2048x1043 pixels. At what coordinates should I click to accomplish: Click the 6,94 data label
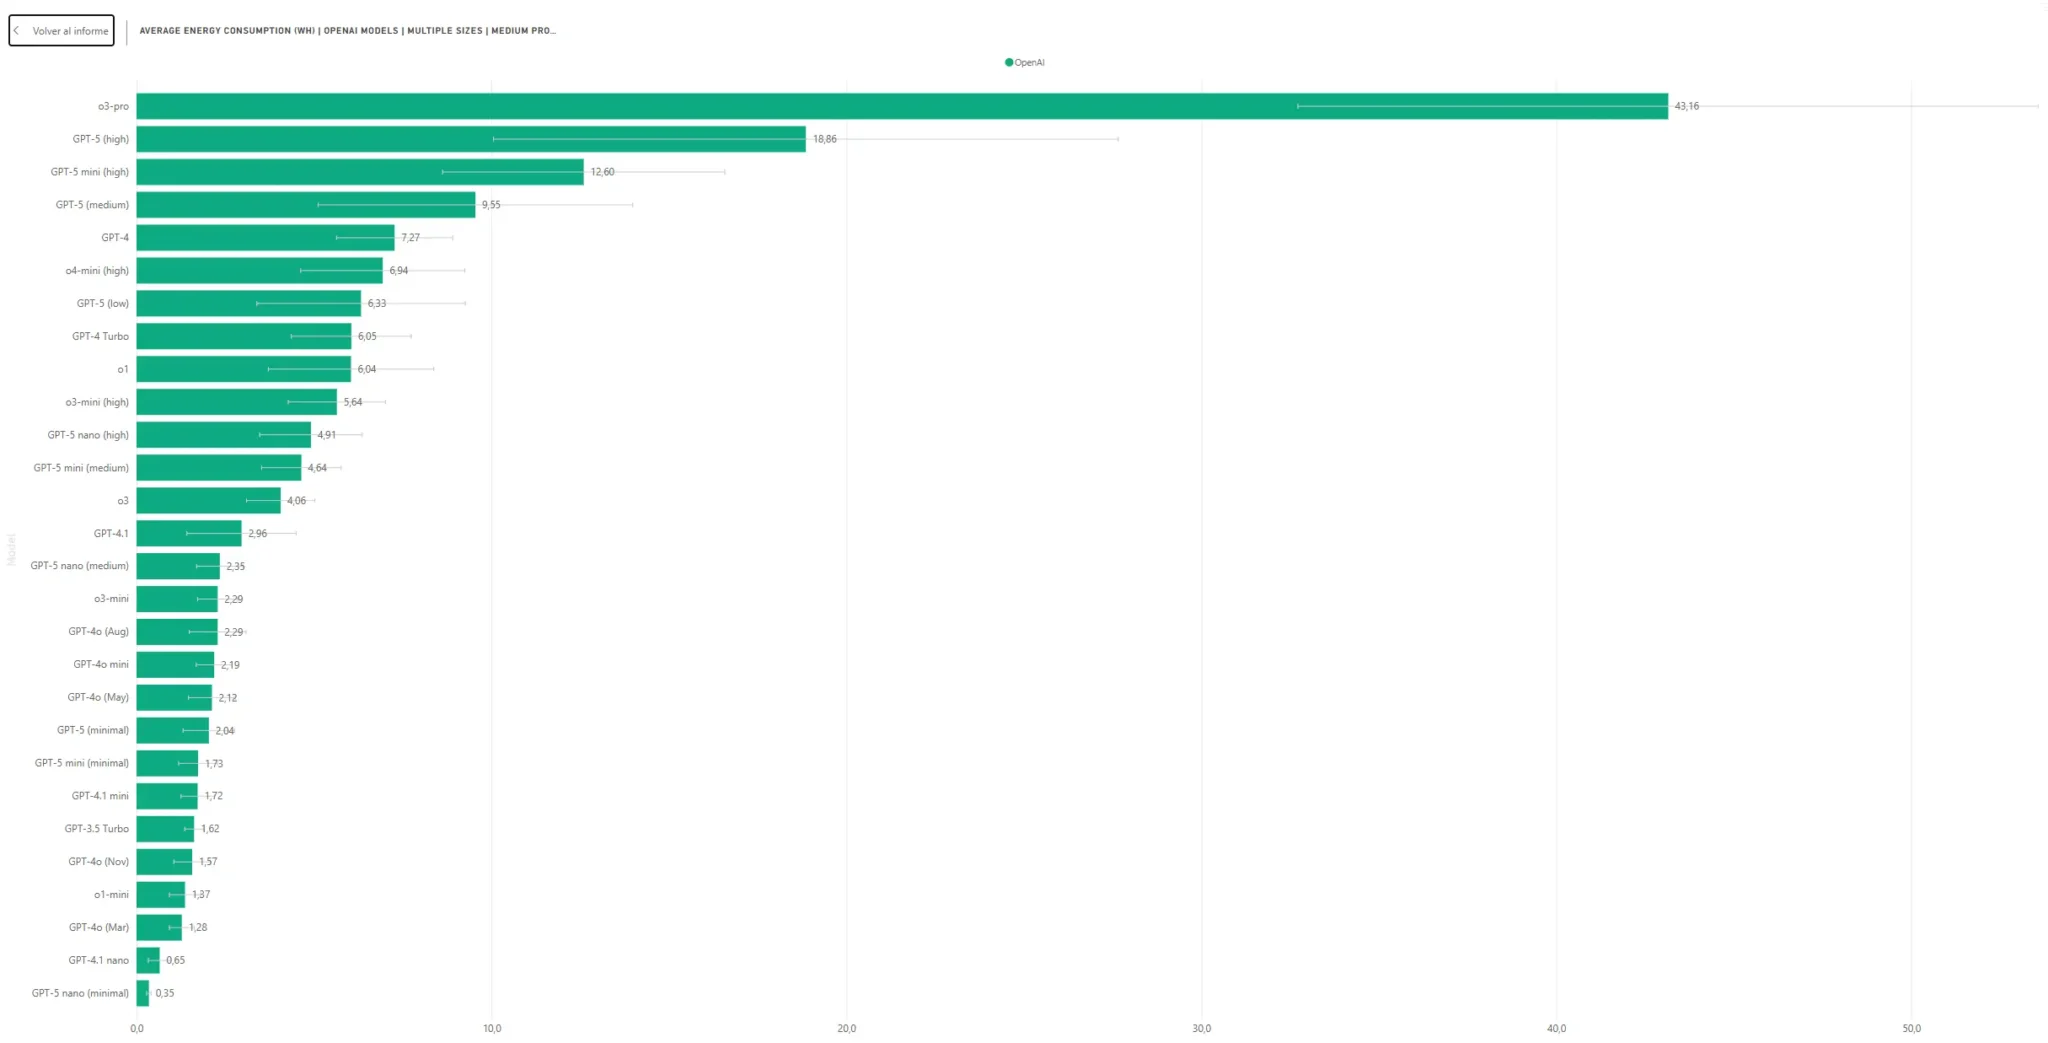click(399, 271)
